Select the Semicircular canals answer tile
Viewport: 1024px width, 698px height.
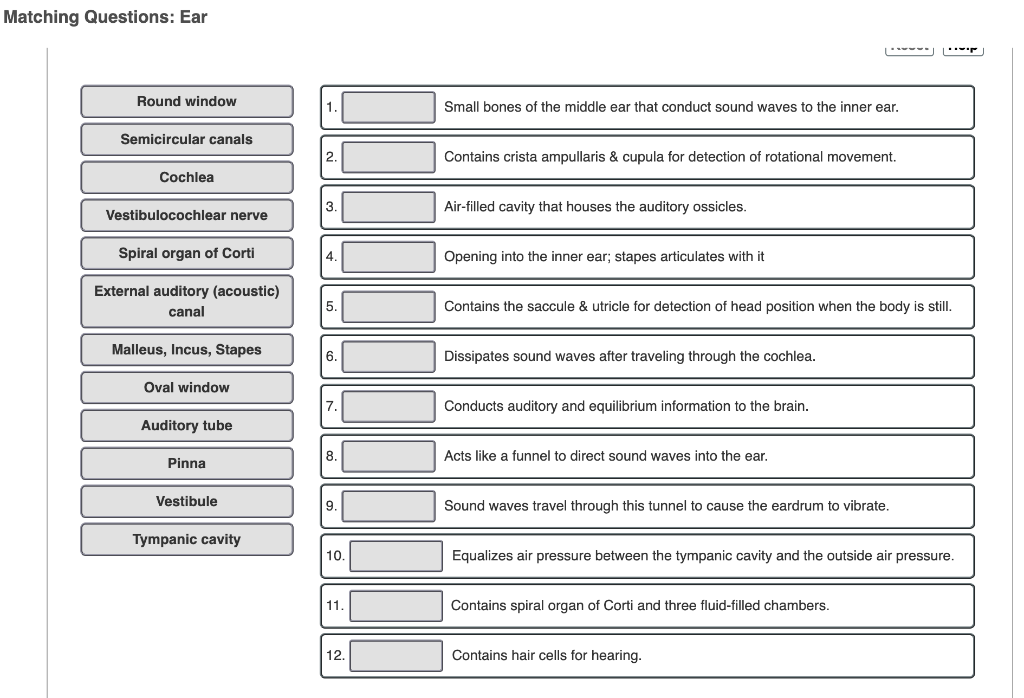pyautogui.click(x=186, y=139)
